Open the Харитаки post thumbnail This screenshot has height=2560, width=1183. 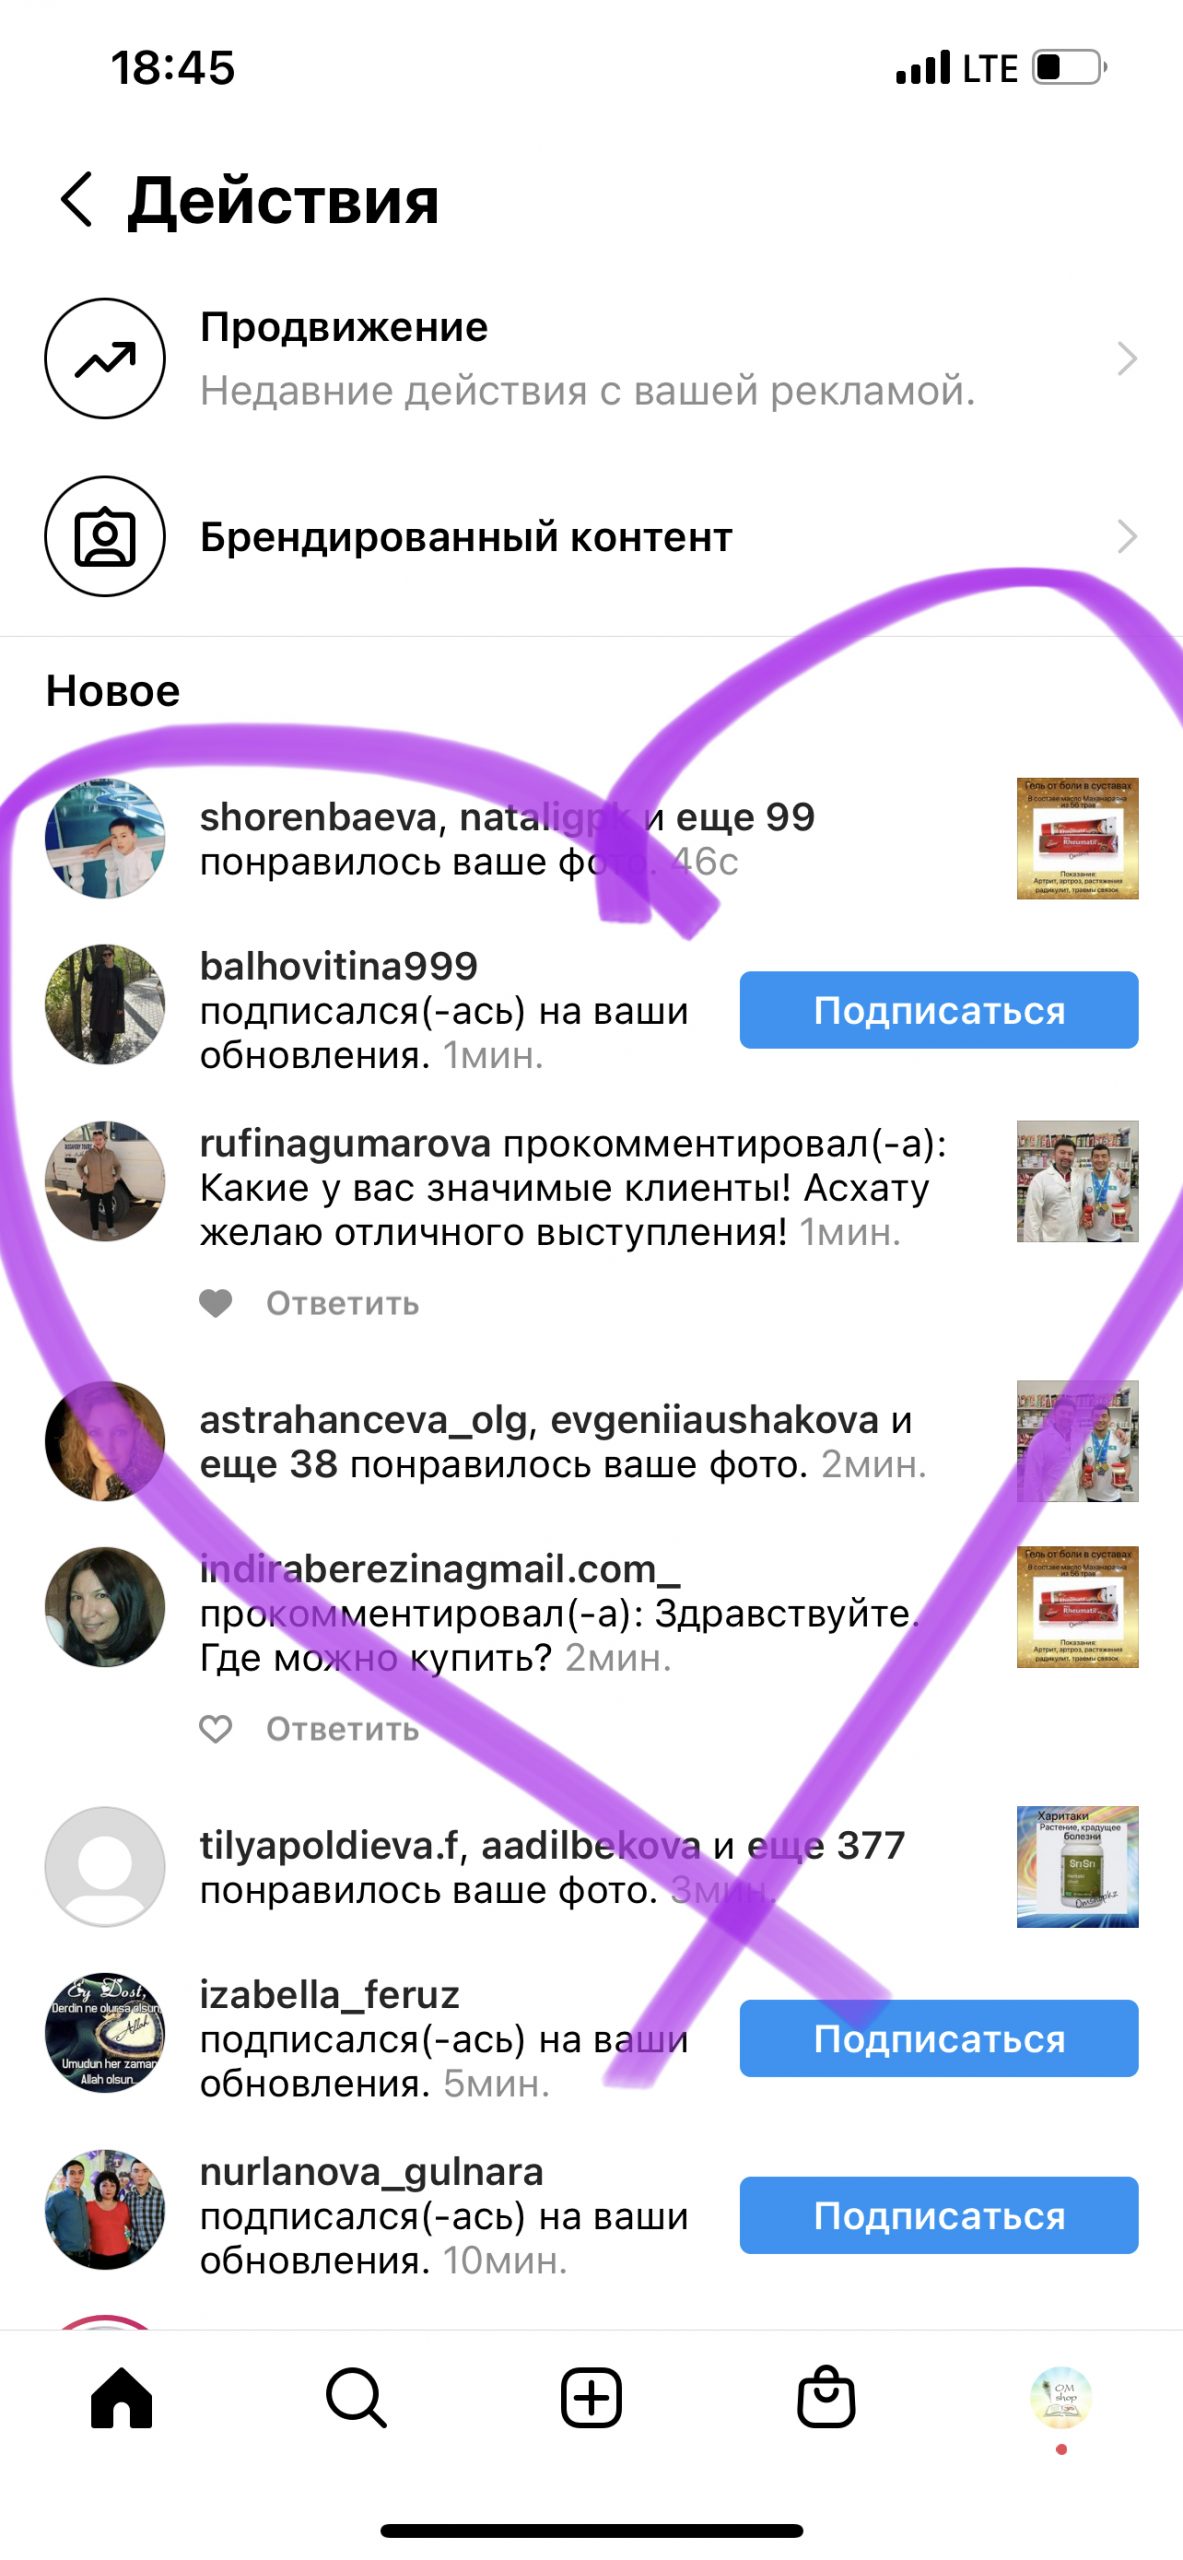pyautogui.click(x=1077, y=1867)
